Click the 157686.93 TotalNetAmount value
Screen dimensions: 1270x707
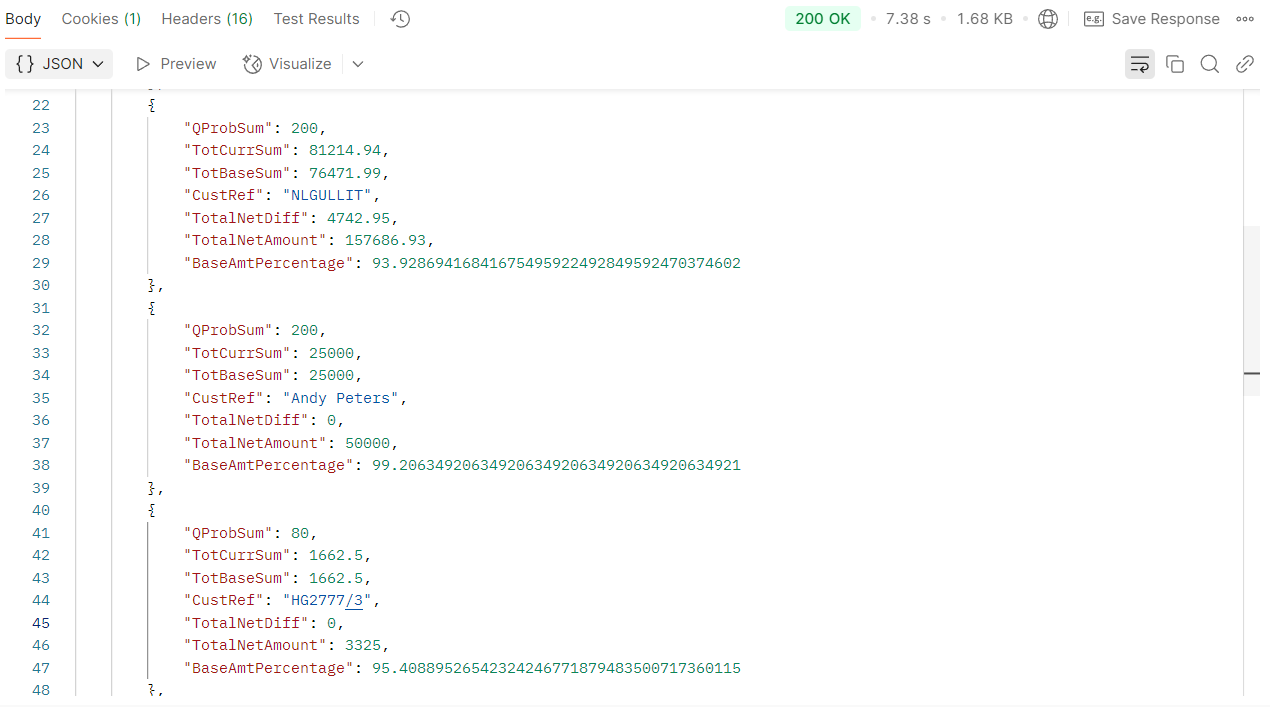point(385,240)
